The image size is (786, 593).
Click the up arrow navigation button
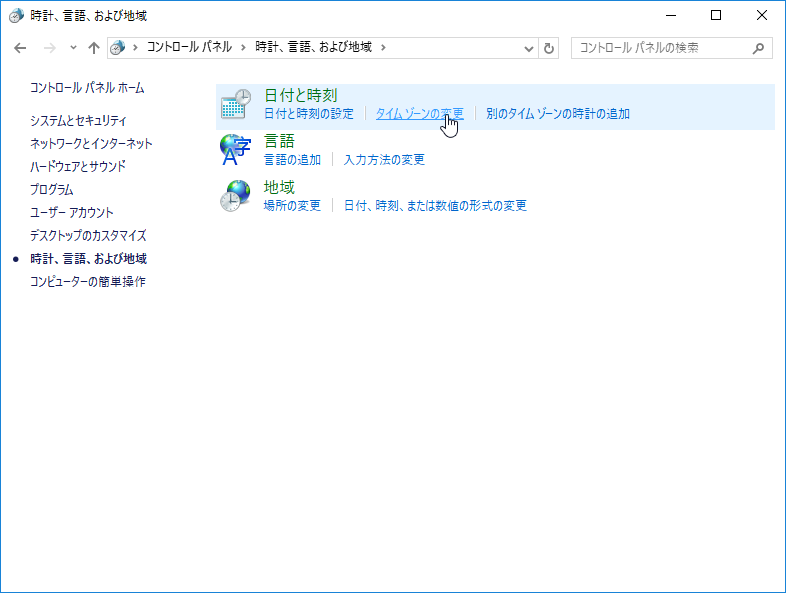point(94,48)
